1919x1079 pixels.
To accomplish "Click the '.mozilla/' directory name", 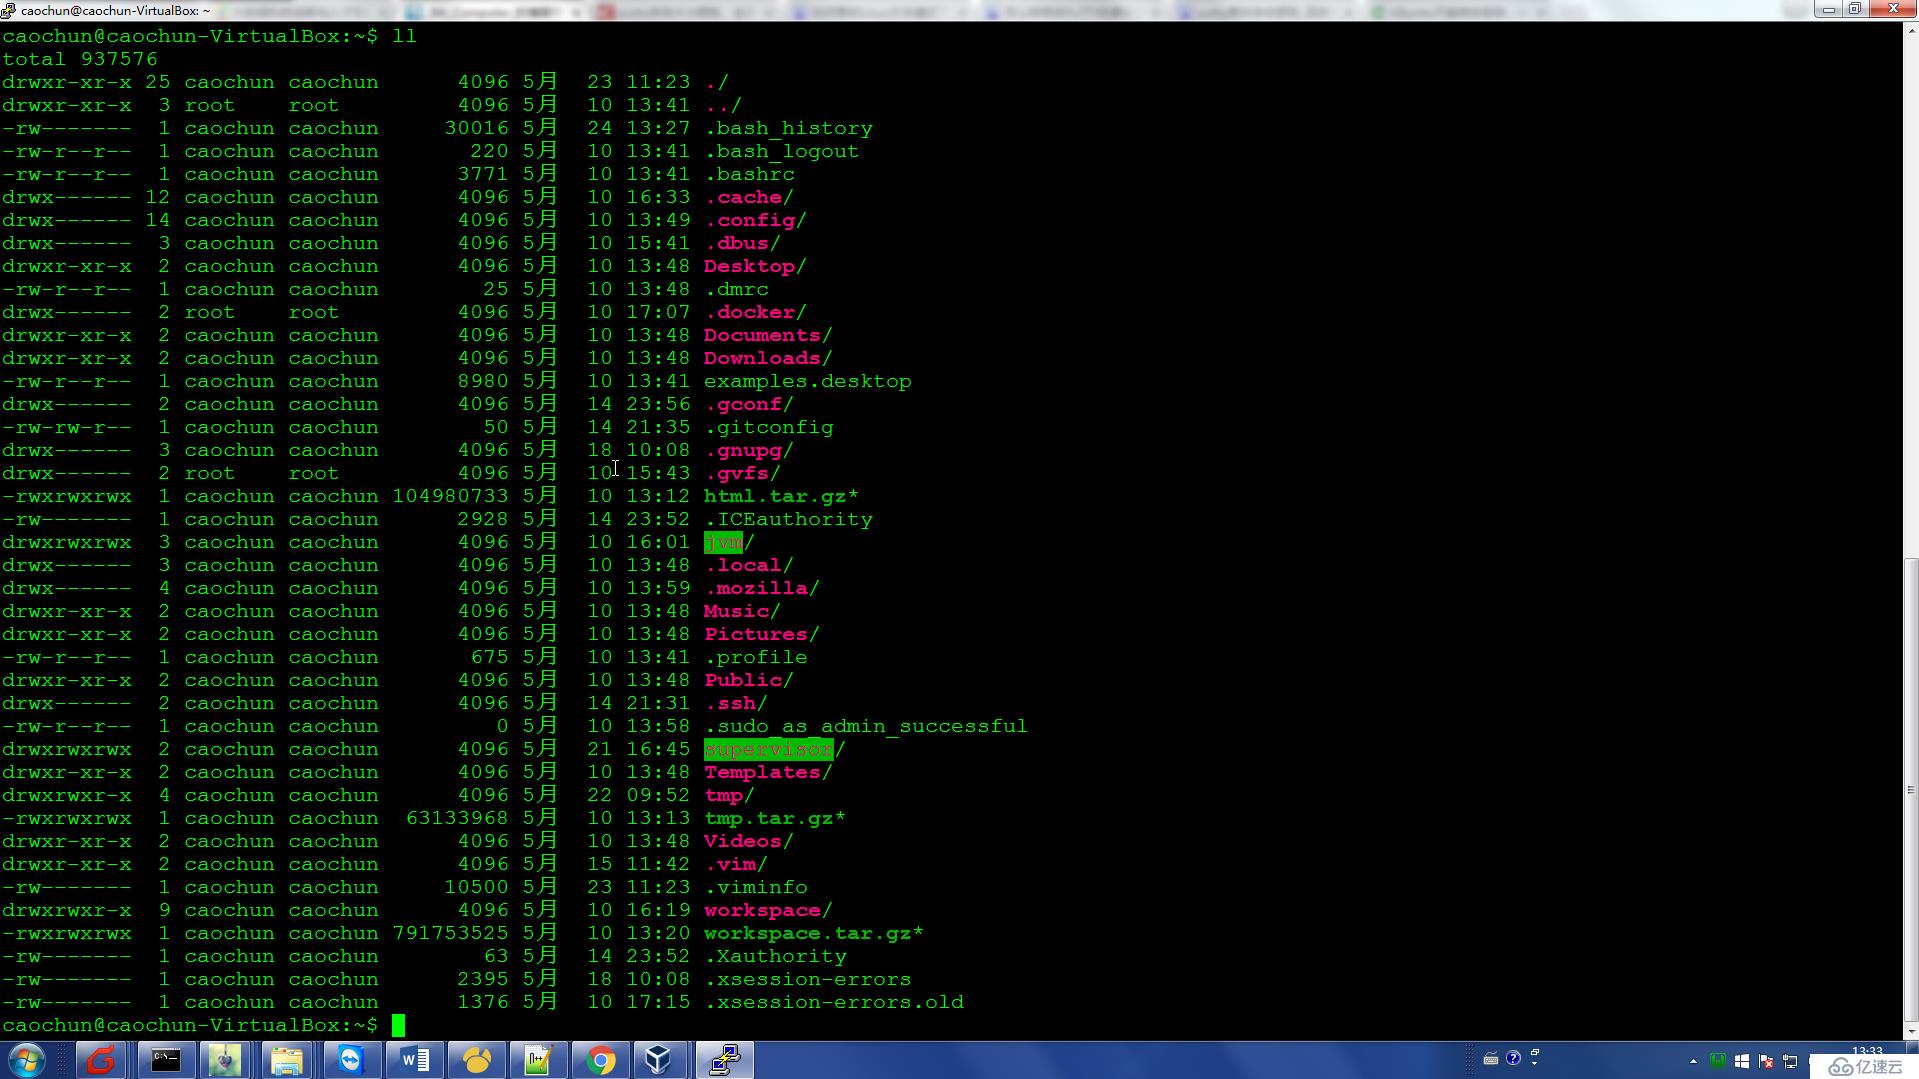I will (x=762, y=588).
